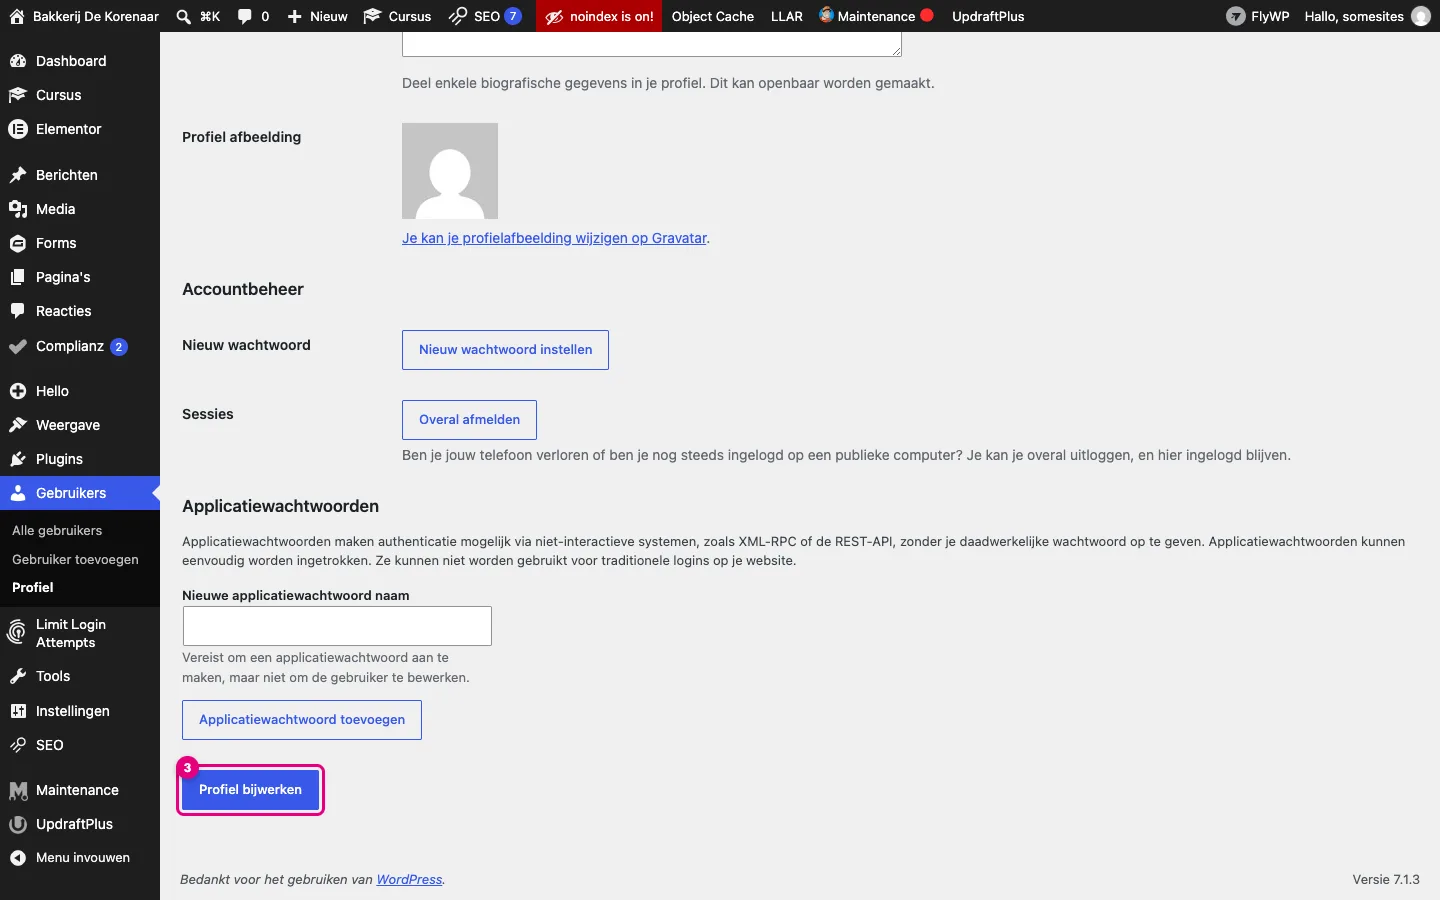Click the Limit Login Attempts fingerprint icon
This screenshot has height=900, width=1440.
pos(17,633)
